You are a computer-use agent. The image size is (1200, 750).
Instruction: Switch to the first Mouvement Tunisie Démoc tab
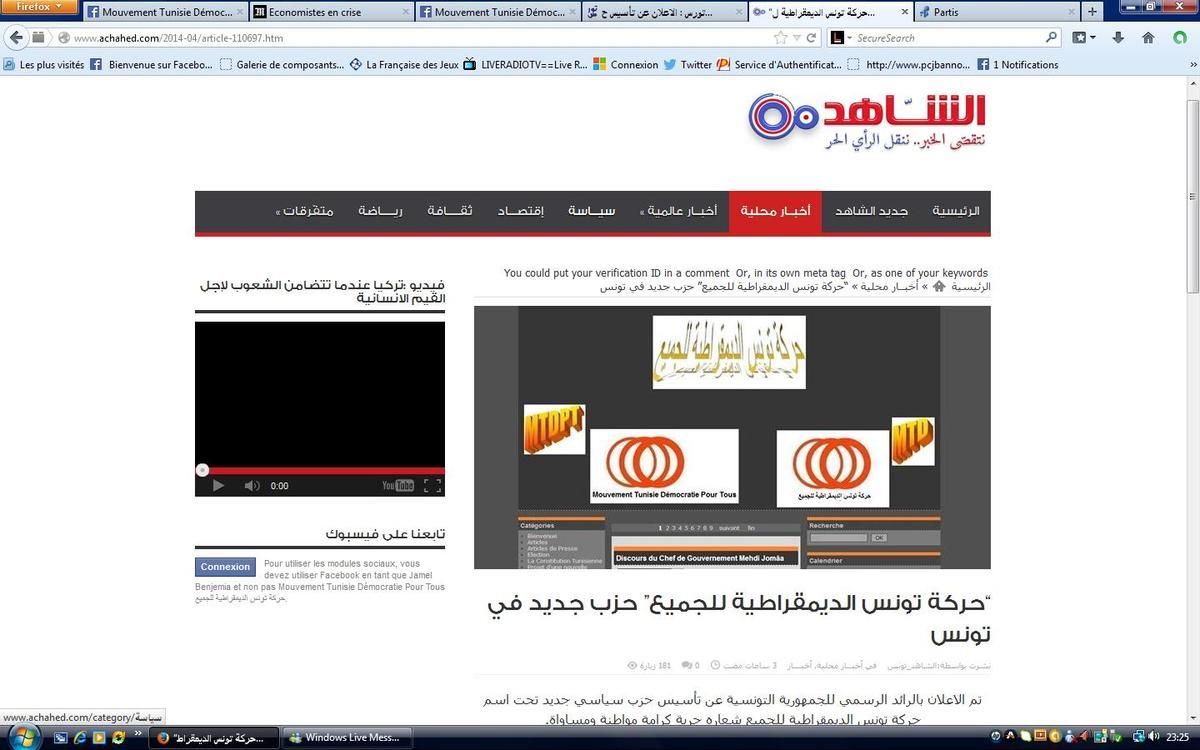pyautogui.click(x=163, y=12)
